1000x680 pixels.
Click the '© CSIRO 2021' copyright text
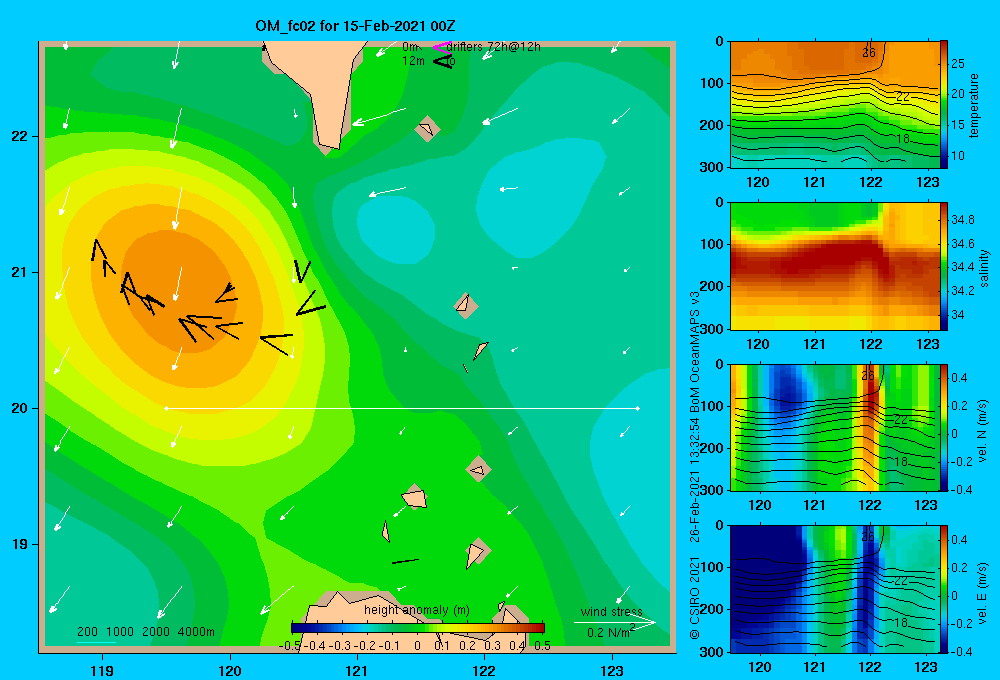tap(695, 598)
